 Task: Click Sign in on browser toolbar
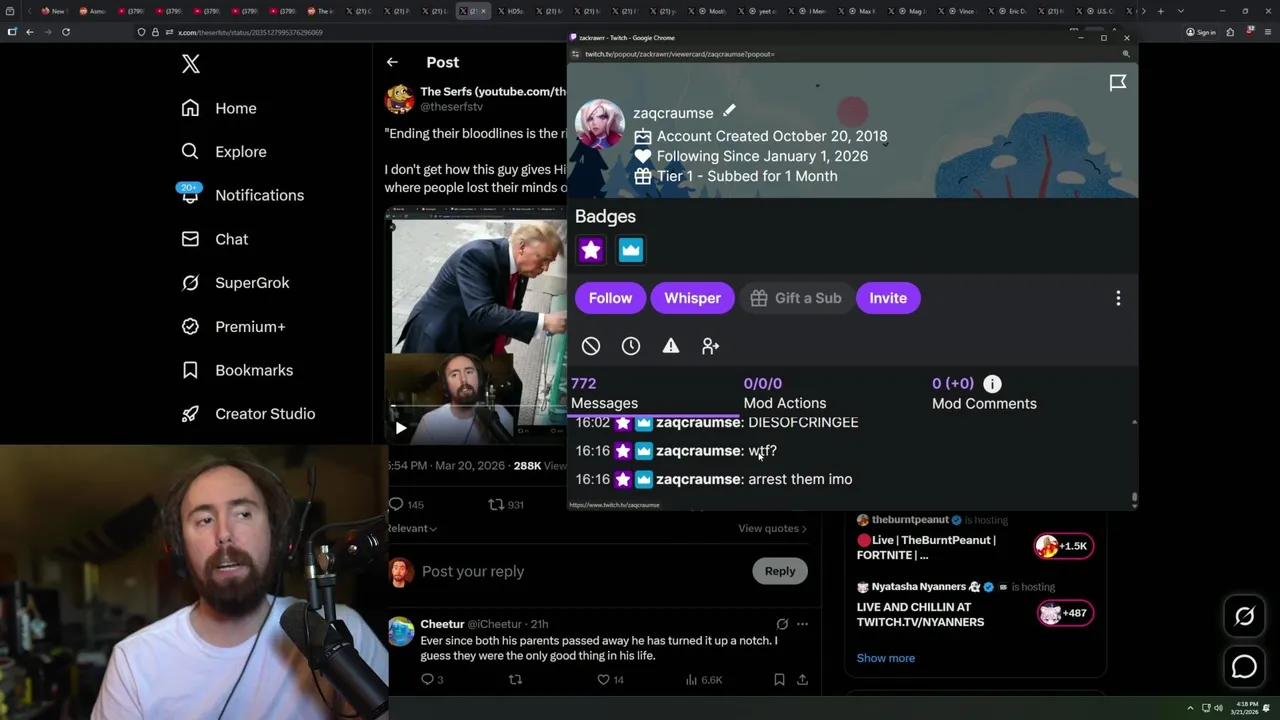click(1200, 32)
